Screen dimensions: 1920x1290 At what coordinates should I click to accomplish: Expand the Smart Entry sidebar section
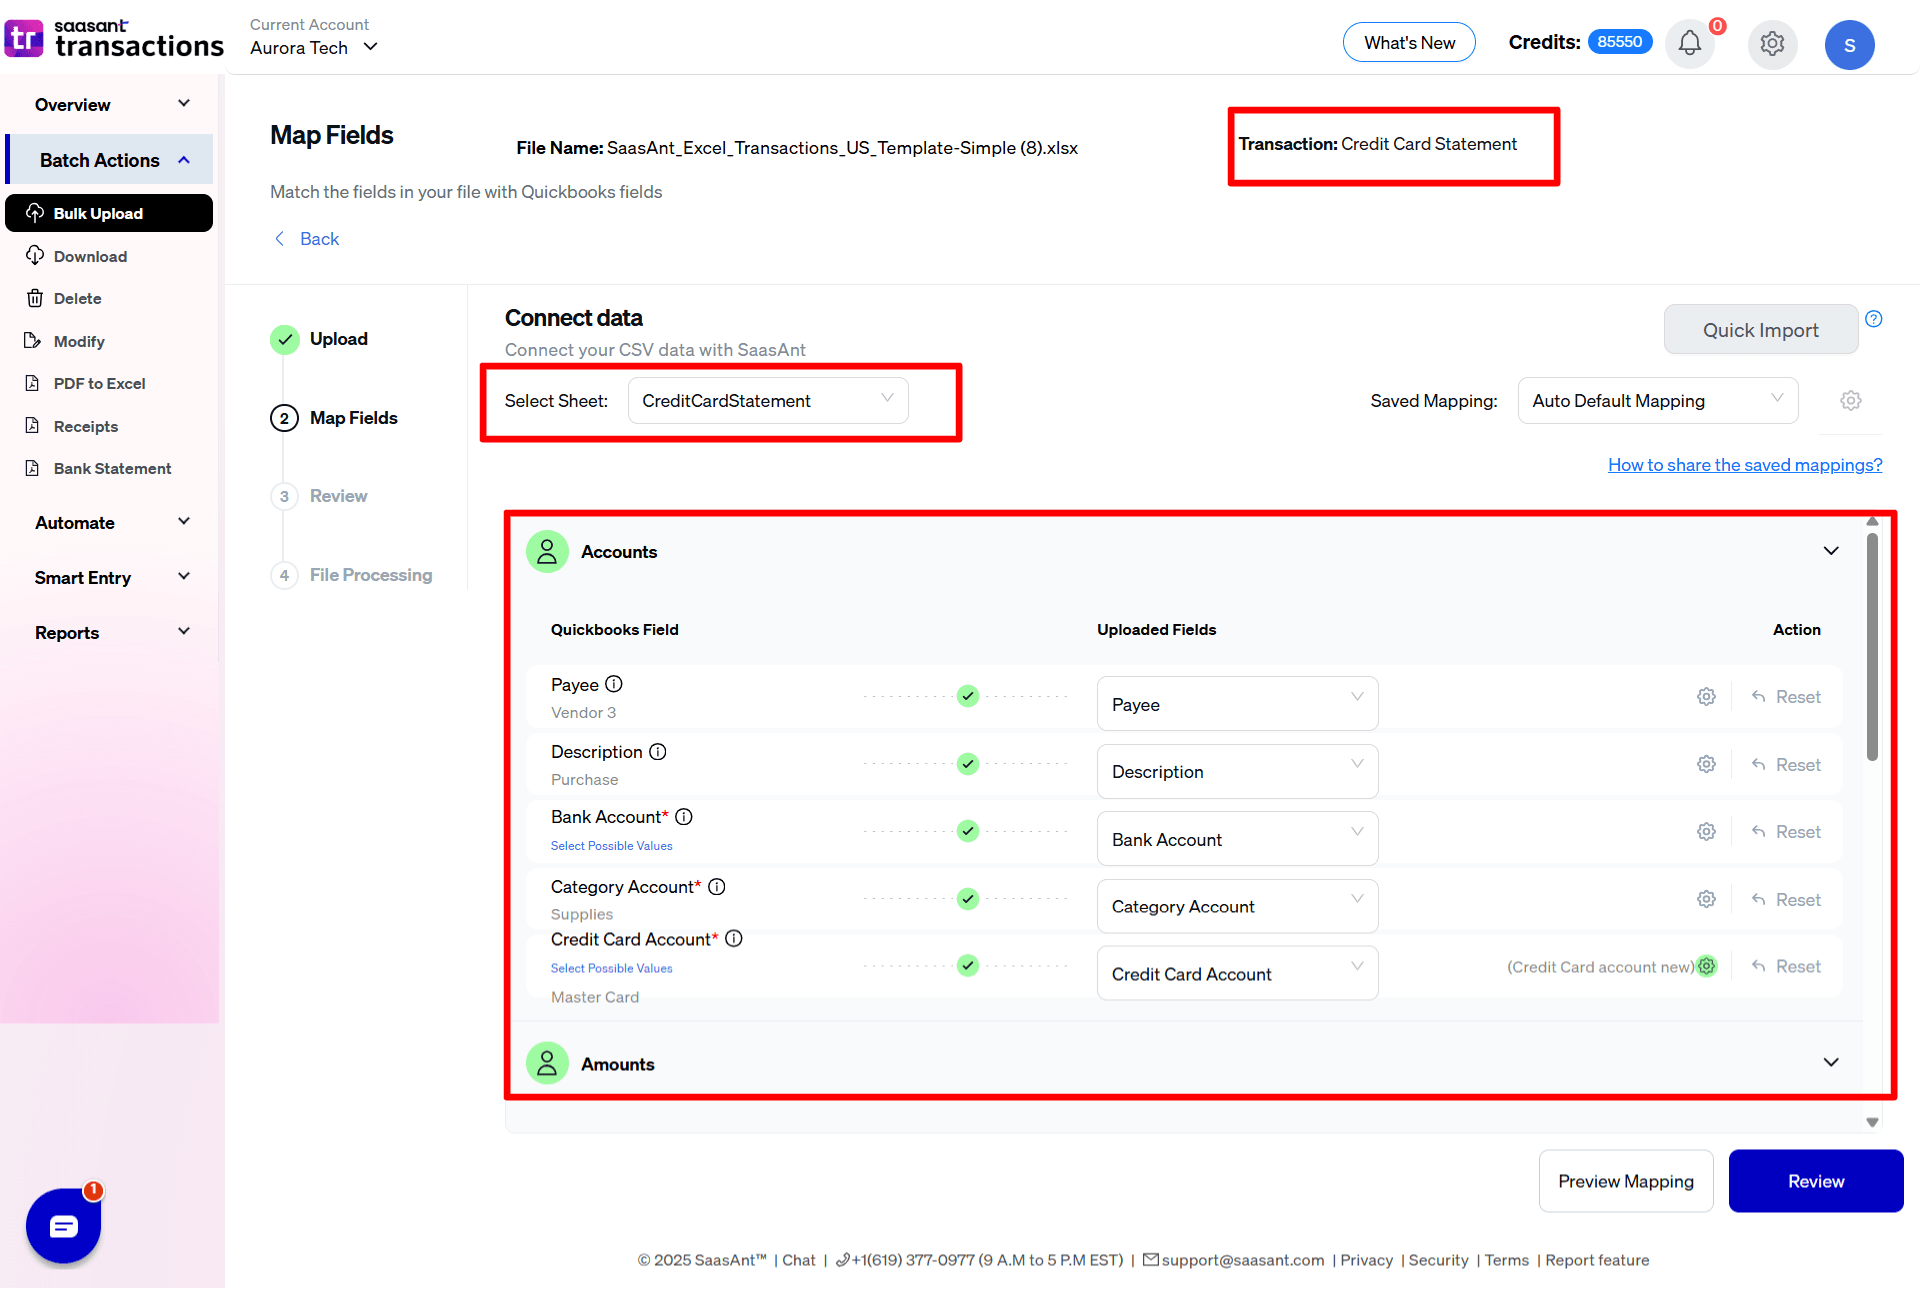point(110,578)
